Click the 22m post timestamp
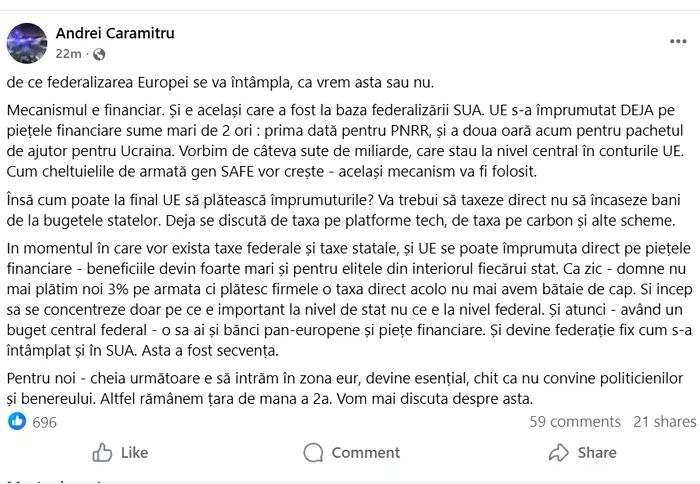 (x=68, y=53)
